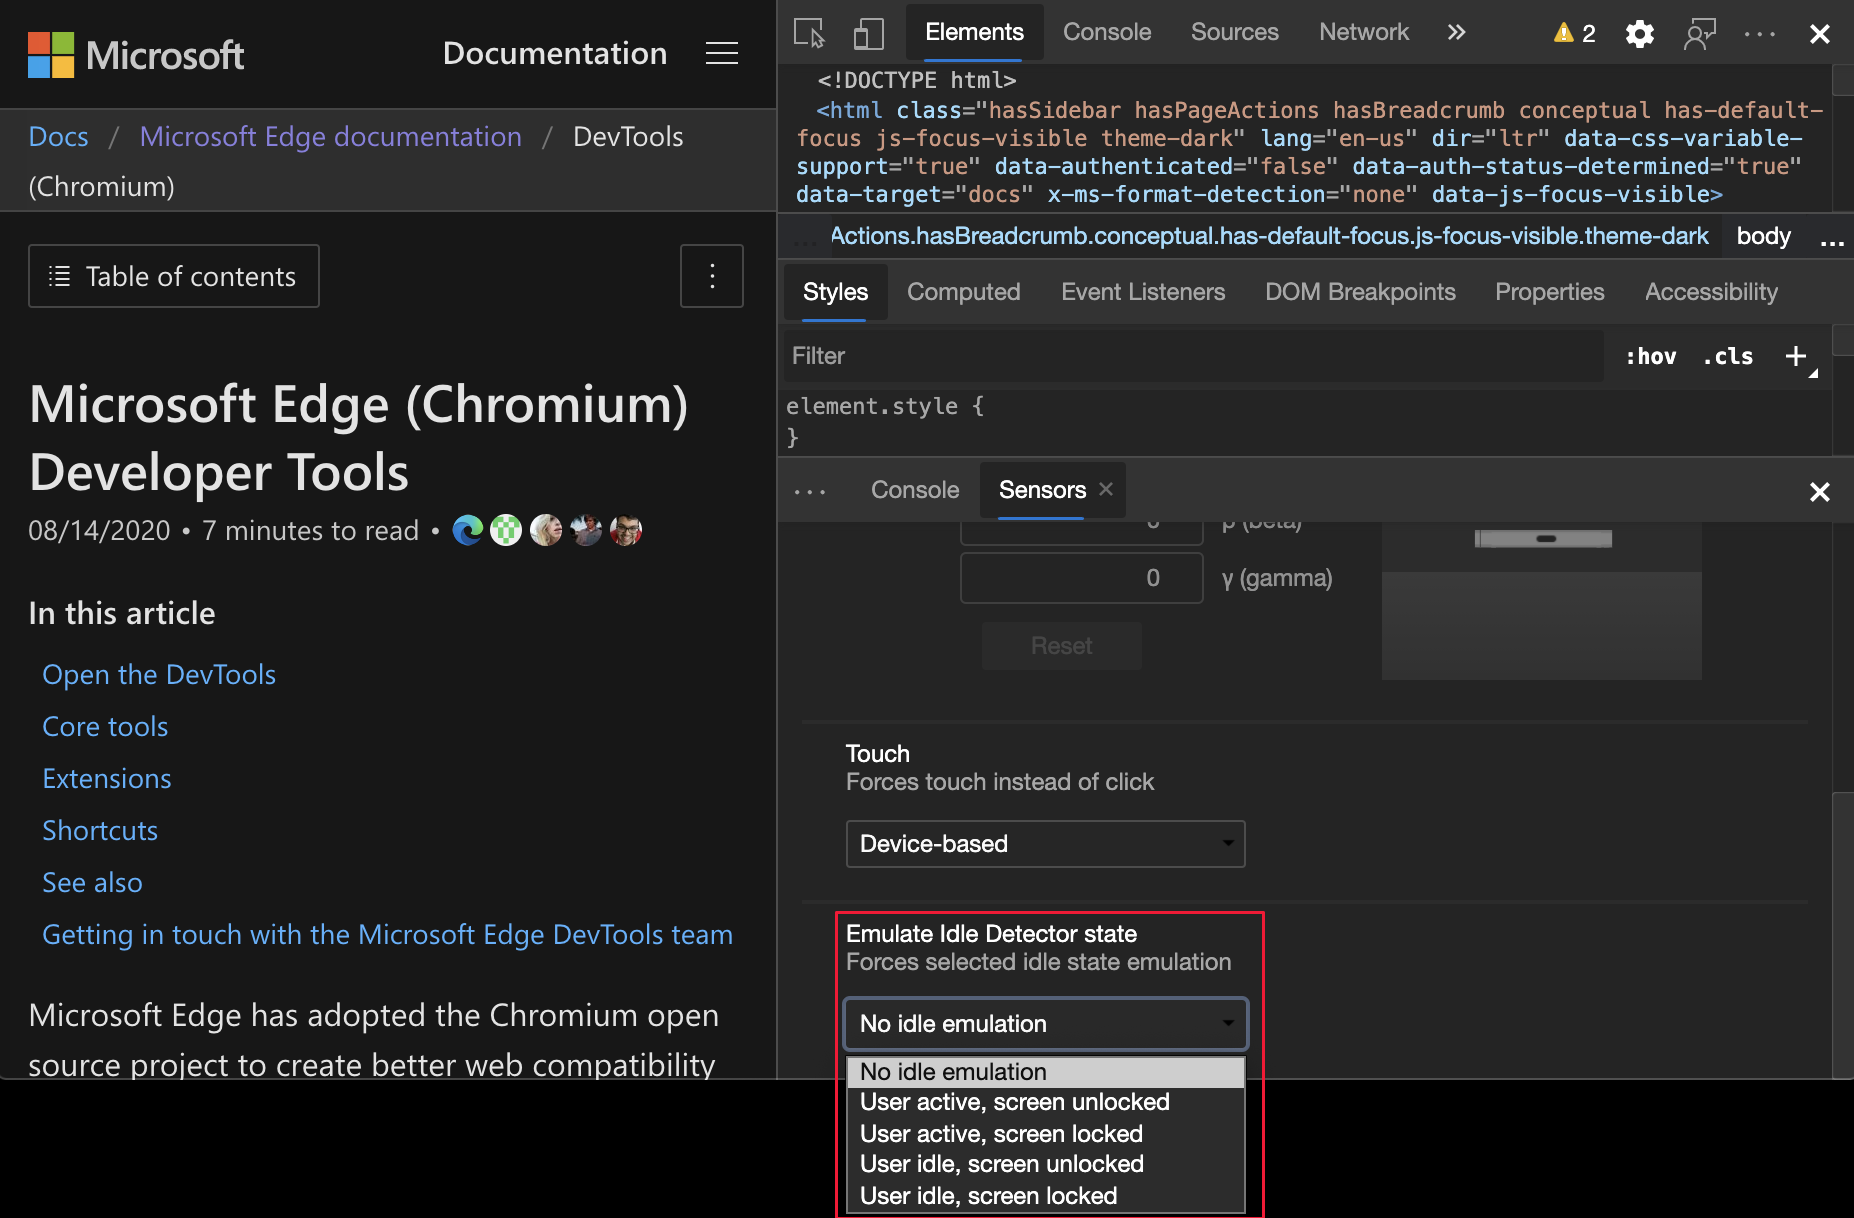Image resolution: width=1854 pixels, height=1218 pixels.
Task: Add a new style rule plus icon
Action: [1796, 356]
